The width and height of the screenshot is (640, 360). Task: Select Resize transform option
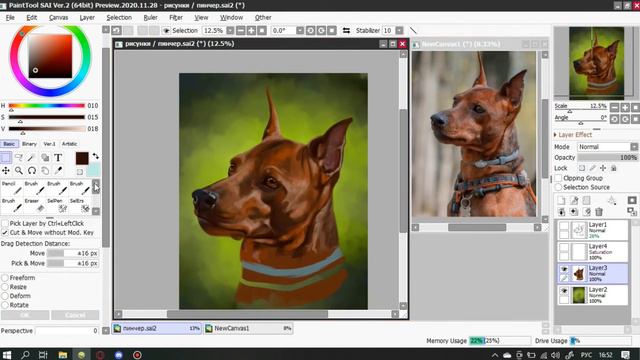(5, 287)
